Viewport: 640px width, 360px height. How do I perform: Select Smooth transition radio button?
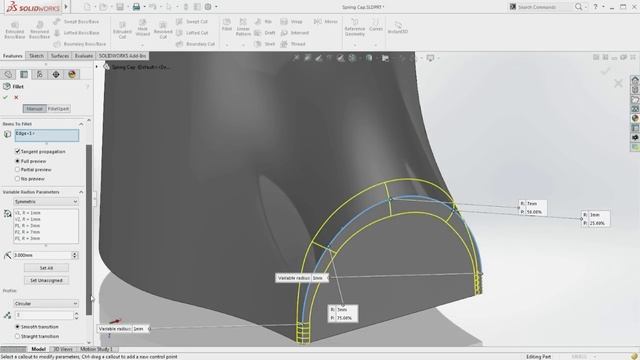click(18, 327)
